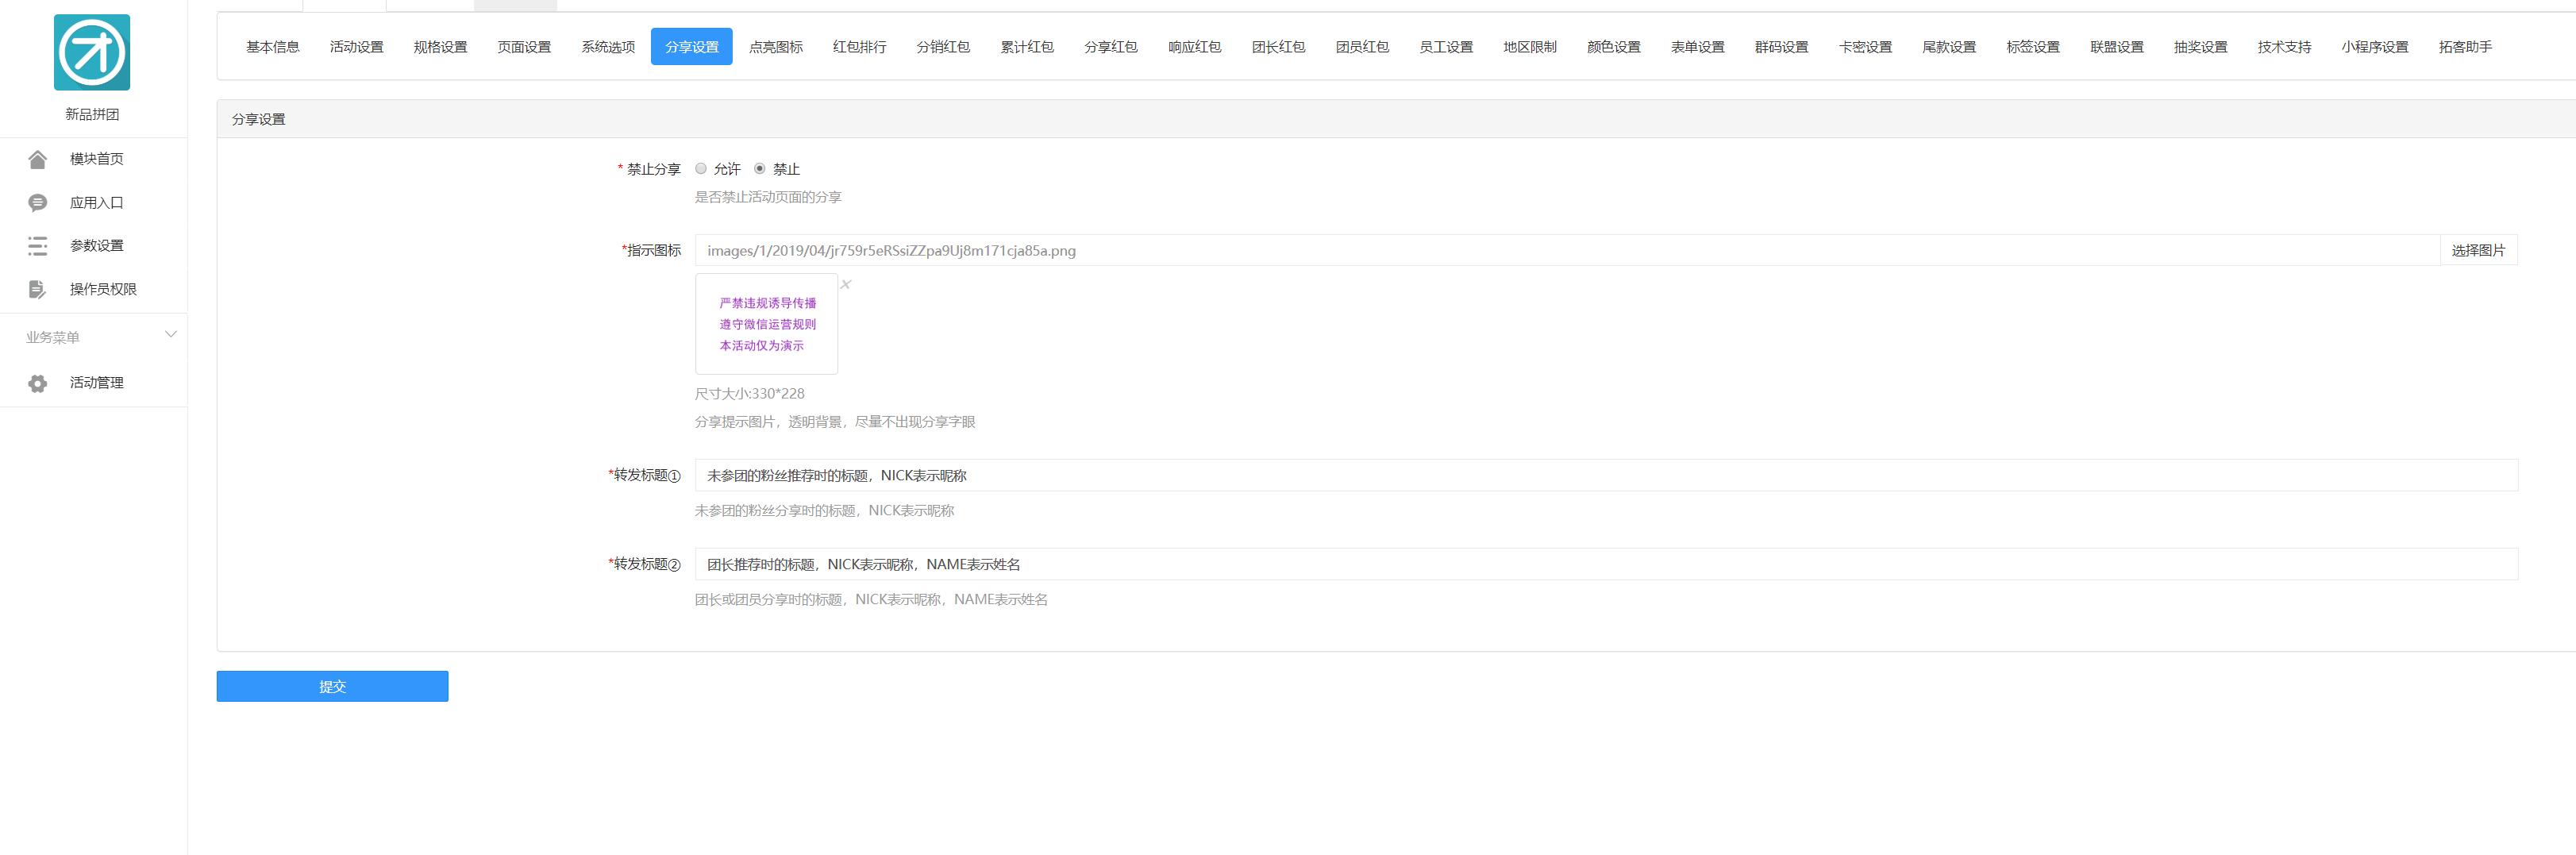The height and width of the screenshot is (855, 2576).
Task: Remove the indicator image with the X icon
Action: [x=846, y=285]
